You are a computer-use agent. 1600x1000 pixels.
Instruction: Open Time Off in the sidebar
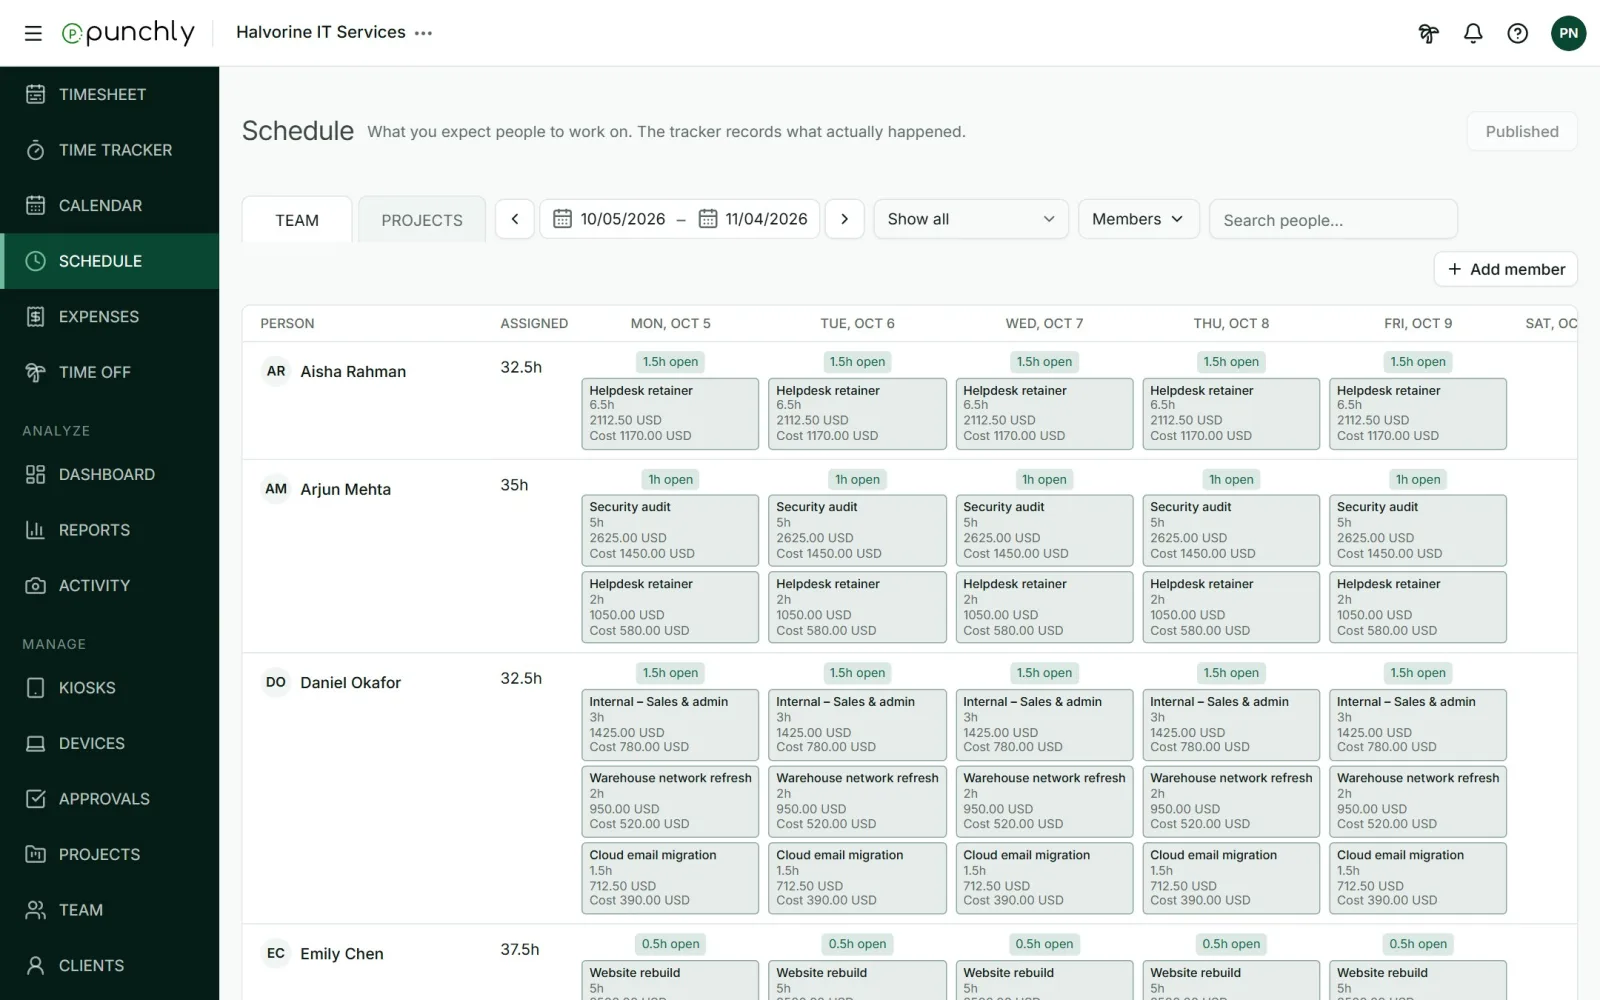coord(110,372)
